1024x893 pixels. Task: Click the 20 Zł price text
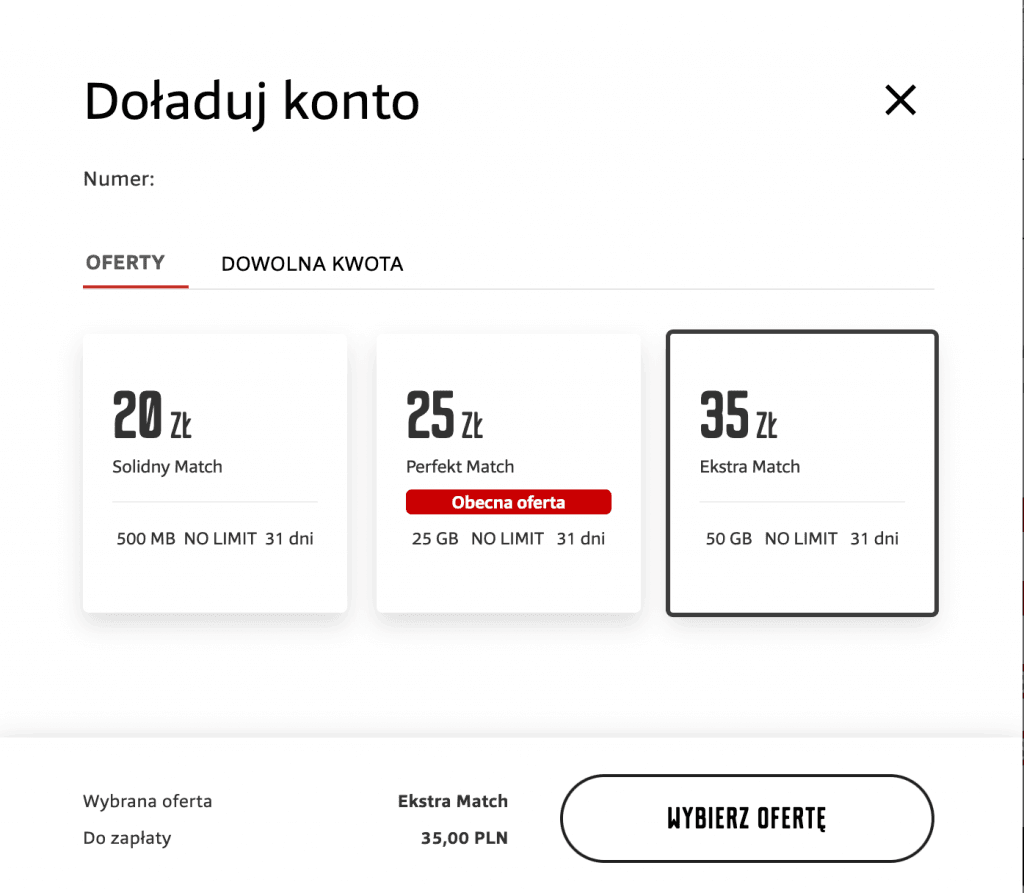tap(150, 417)
